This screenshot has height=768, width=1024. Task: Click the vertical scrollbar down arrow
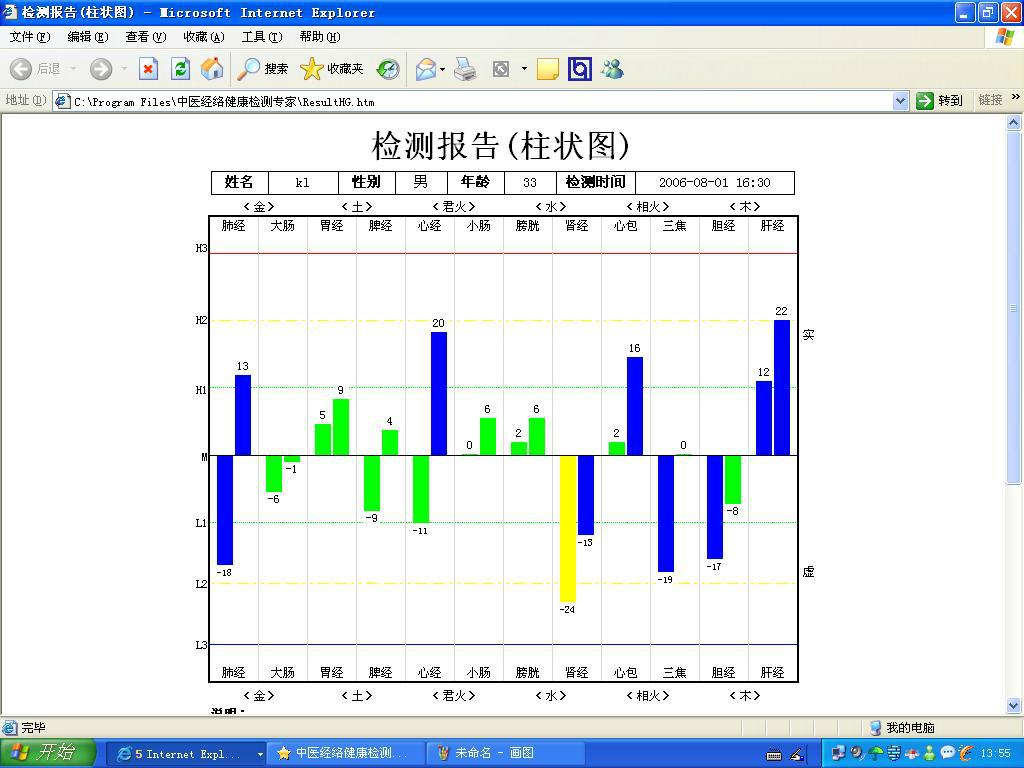(1014, 705)
